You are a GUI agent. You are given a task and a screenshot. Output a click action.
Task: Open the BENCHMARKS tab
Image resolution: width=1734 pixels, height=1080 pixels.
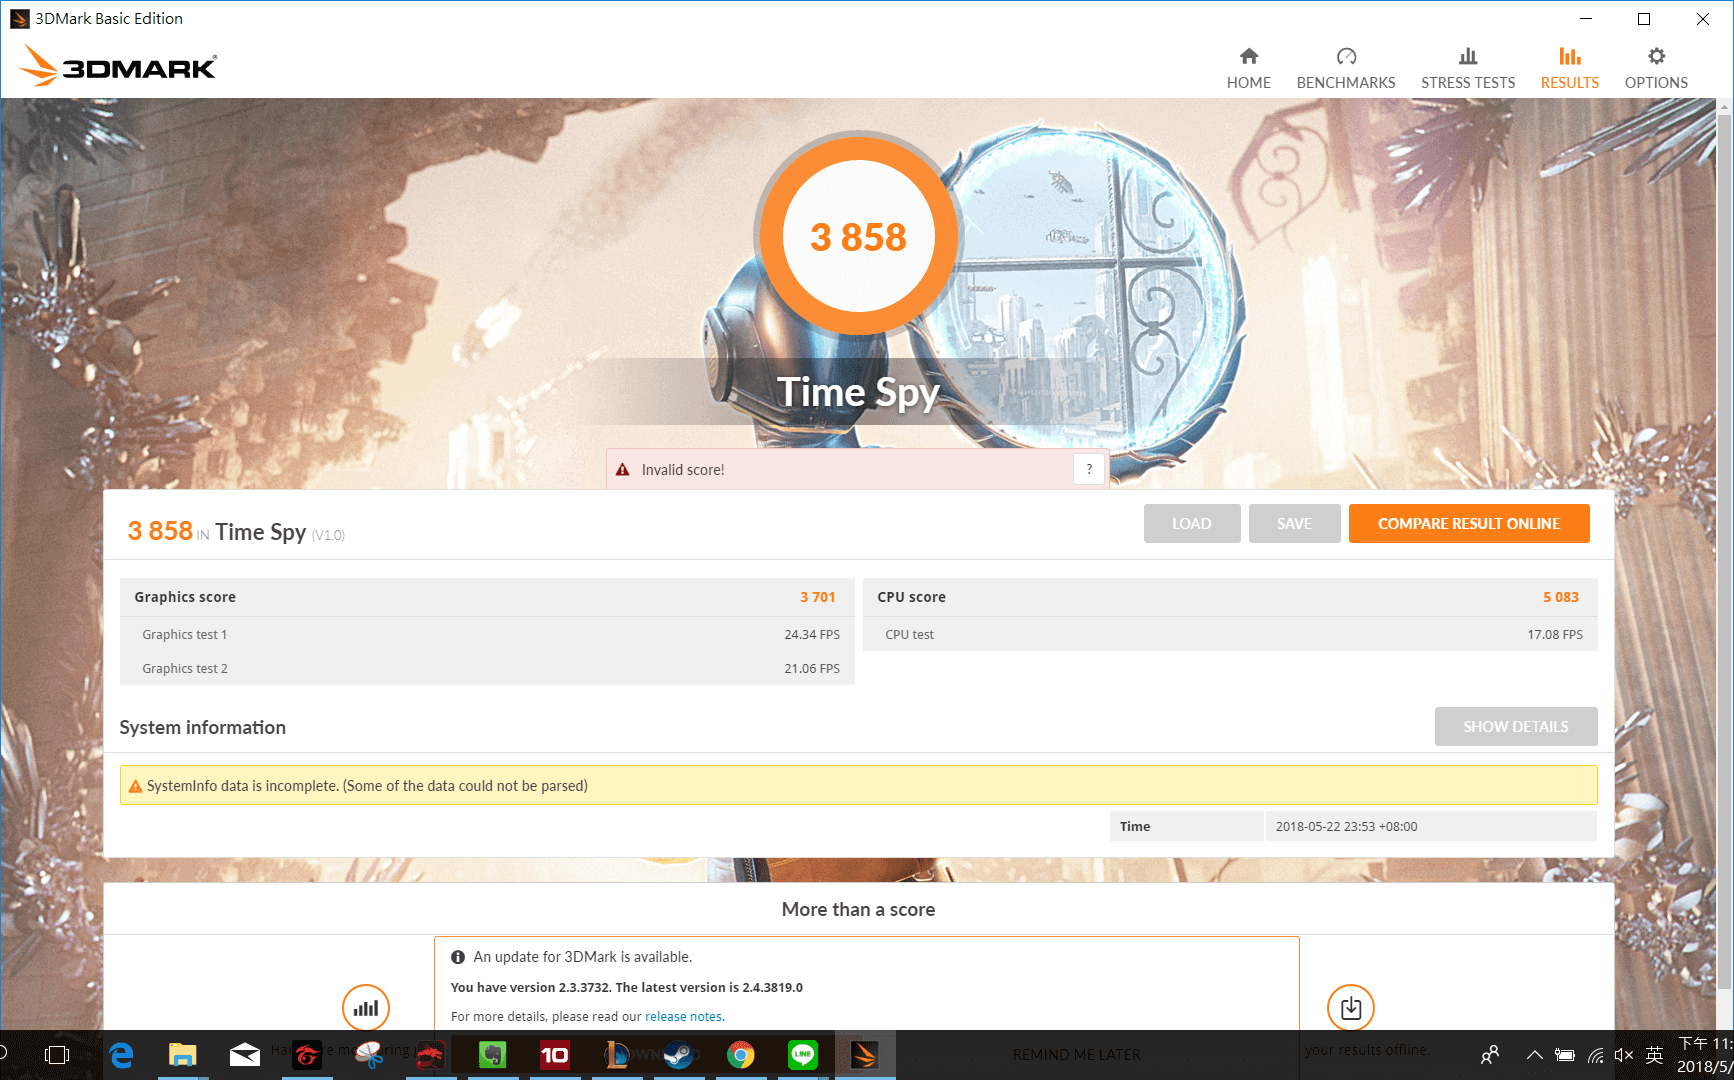coord(1346,68)
